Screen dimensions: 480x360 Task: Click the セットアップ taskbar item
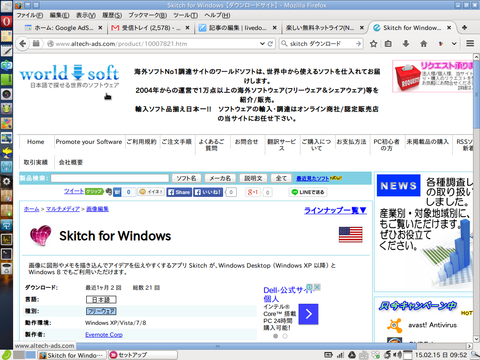[x=143, y=355]
